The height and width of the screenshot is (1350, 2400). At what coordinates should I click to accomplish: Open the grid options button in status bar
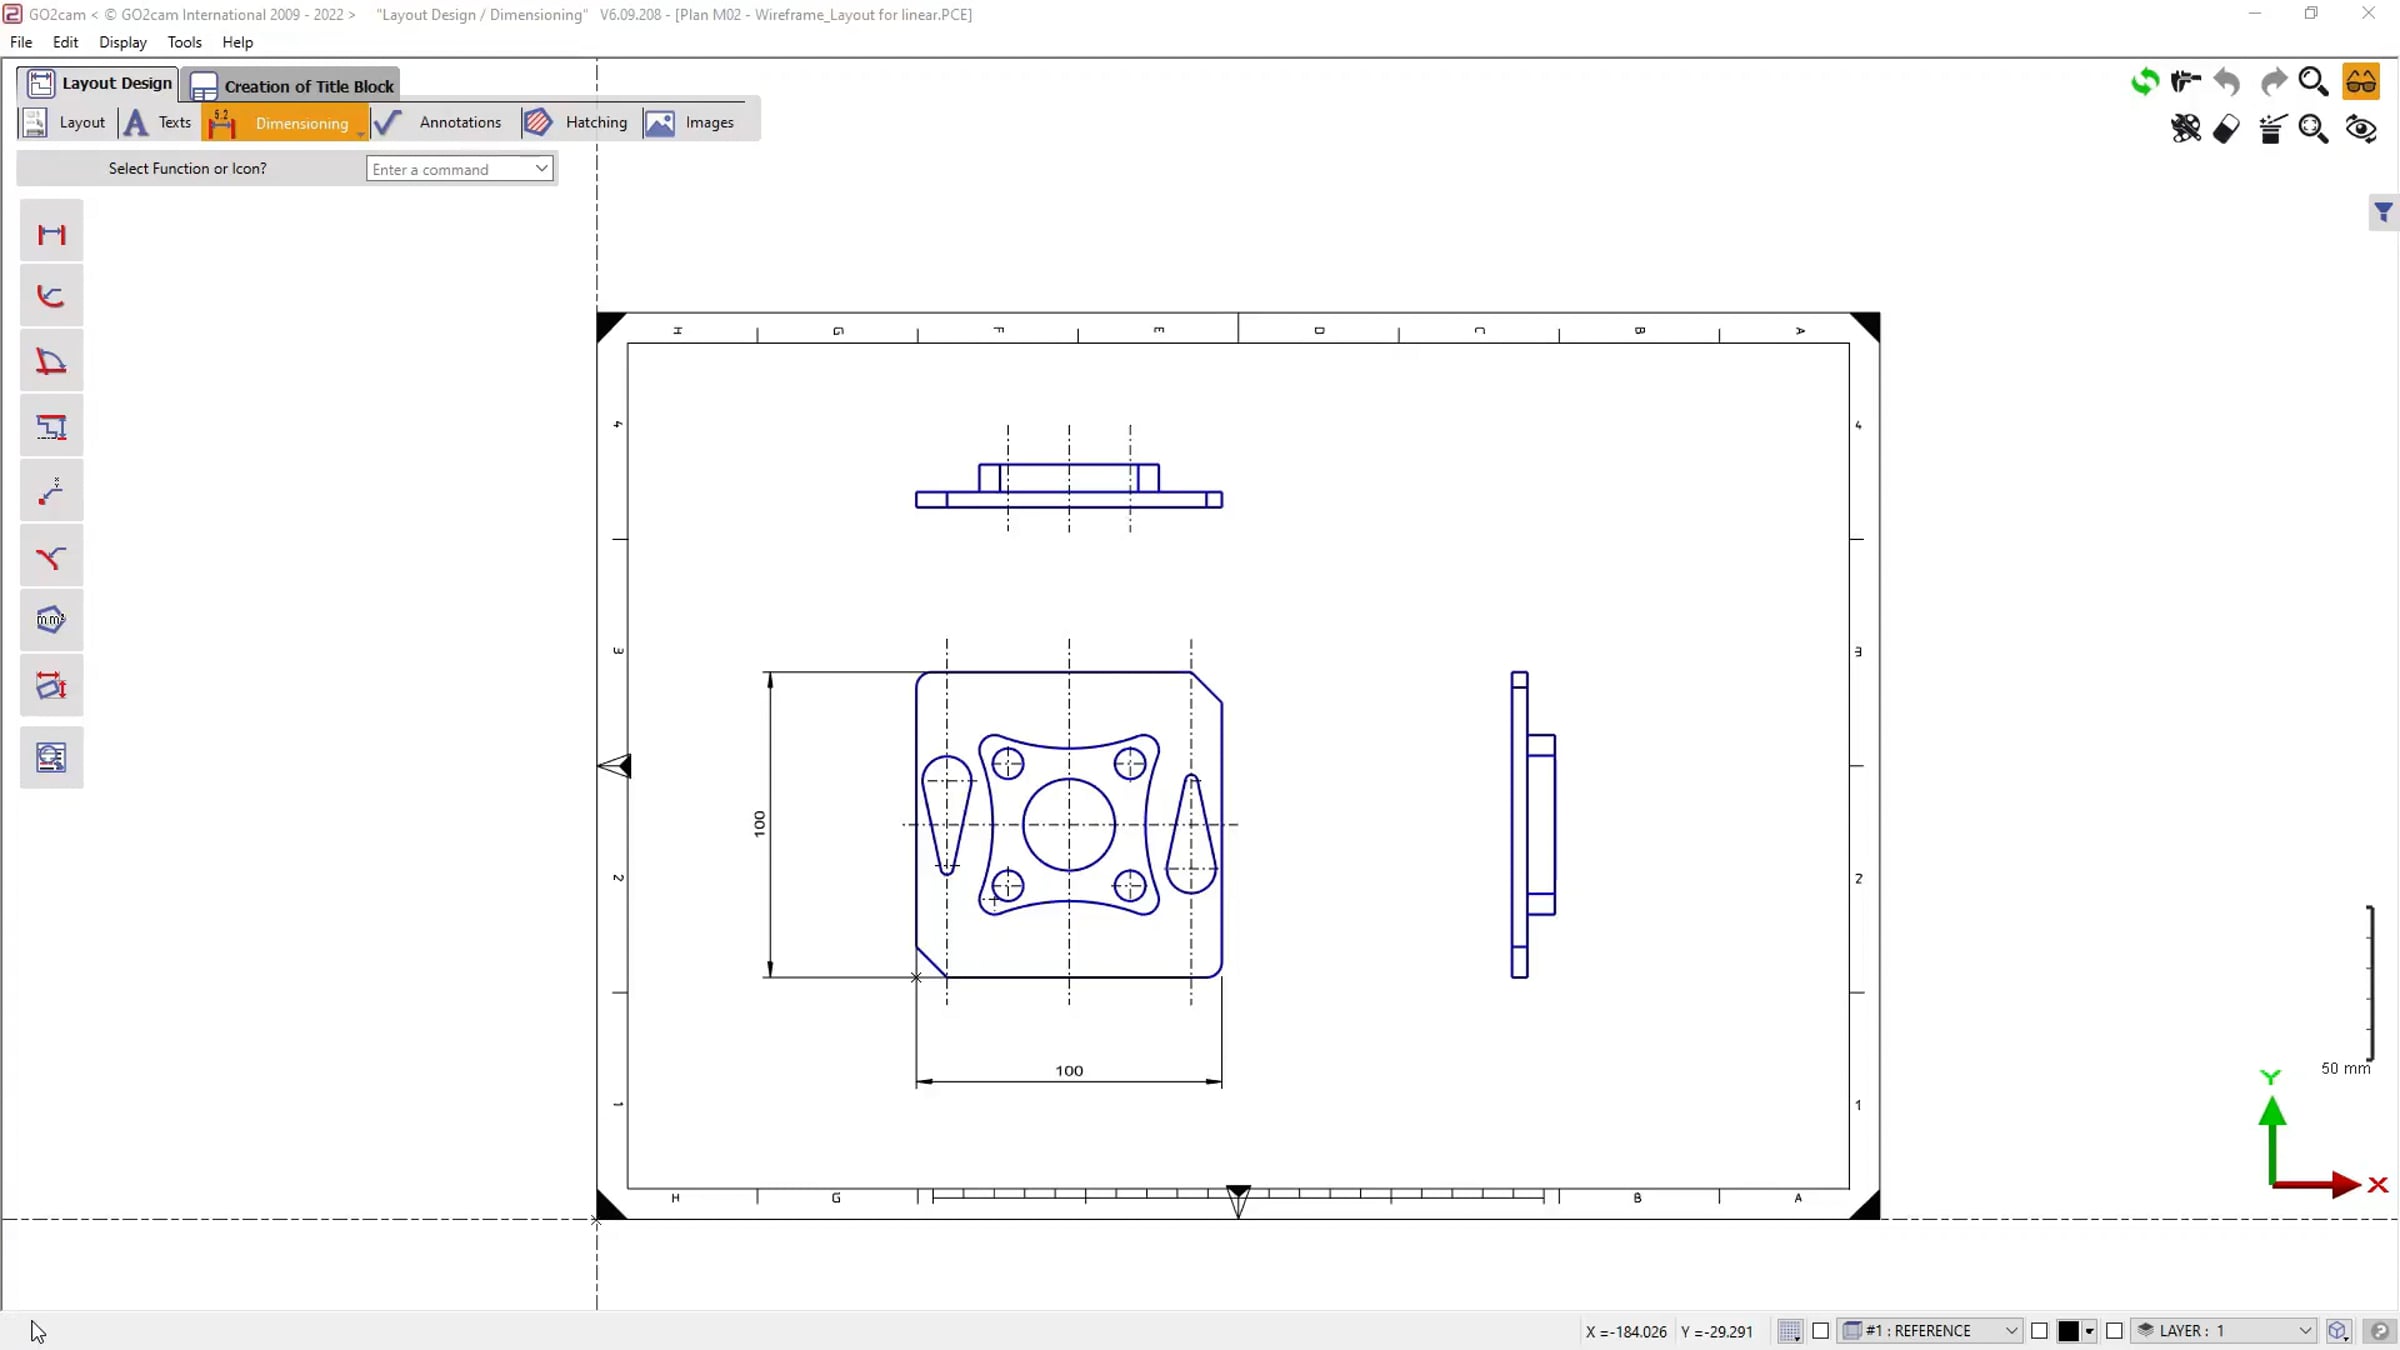click(x=1790, y=1331)
